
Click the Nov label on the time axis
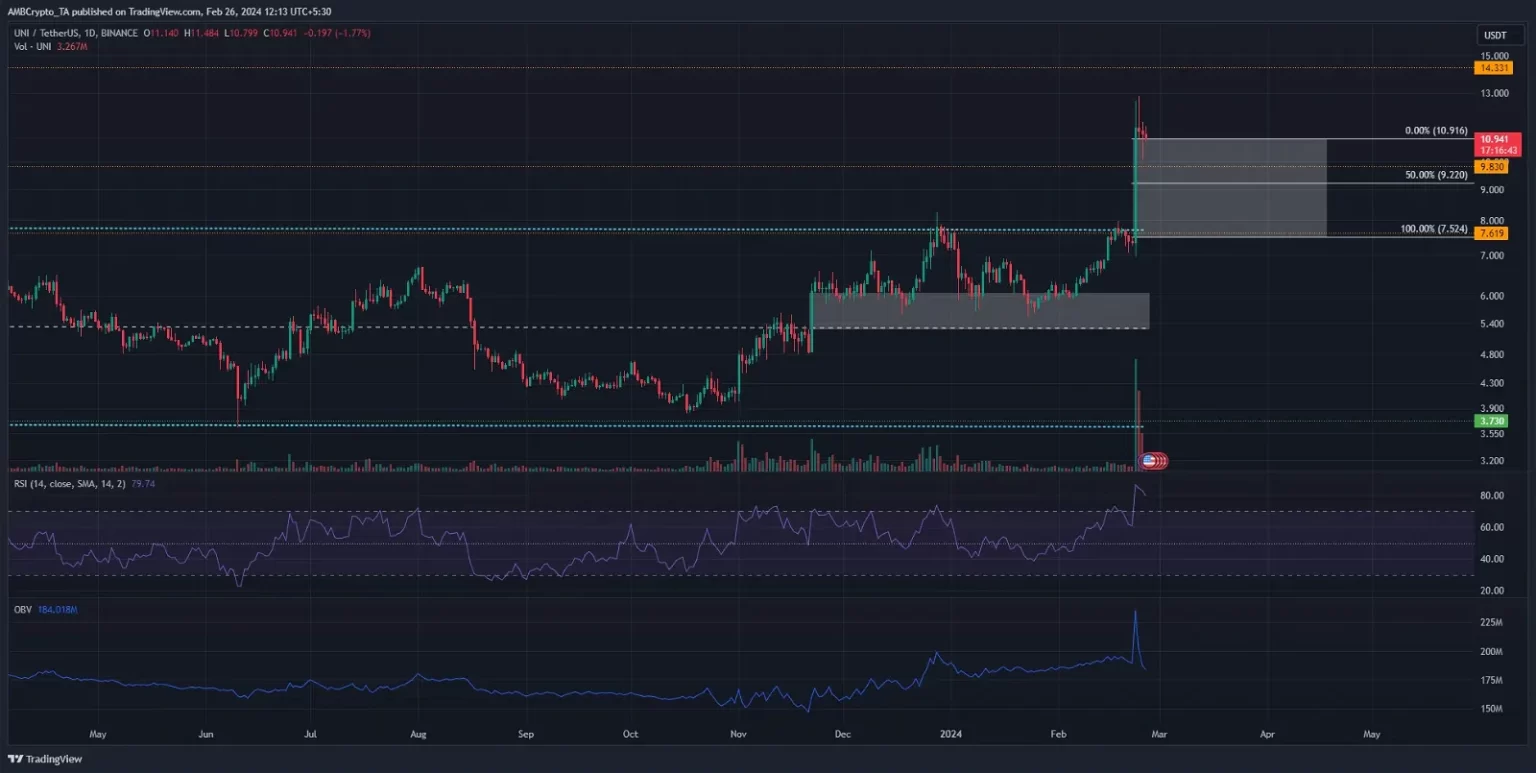pyautogui.click(x=739, y=734)
